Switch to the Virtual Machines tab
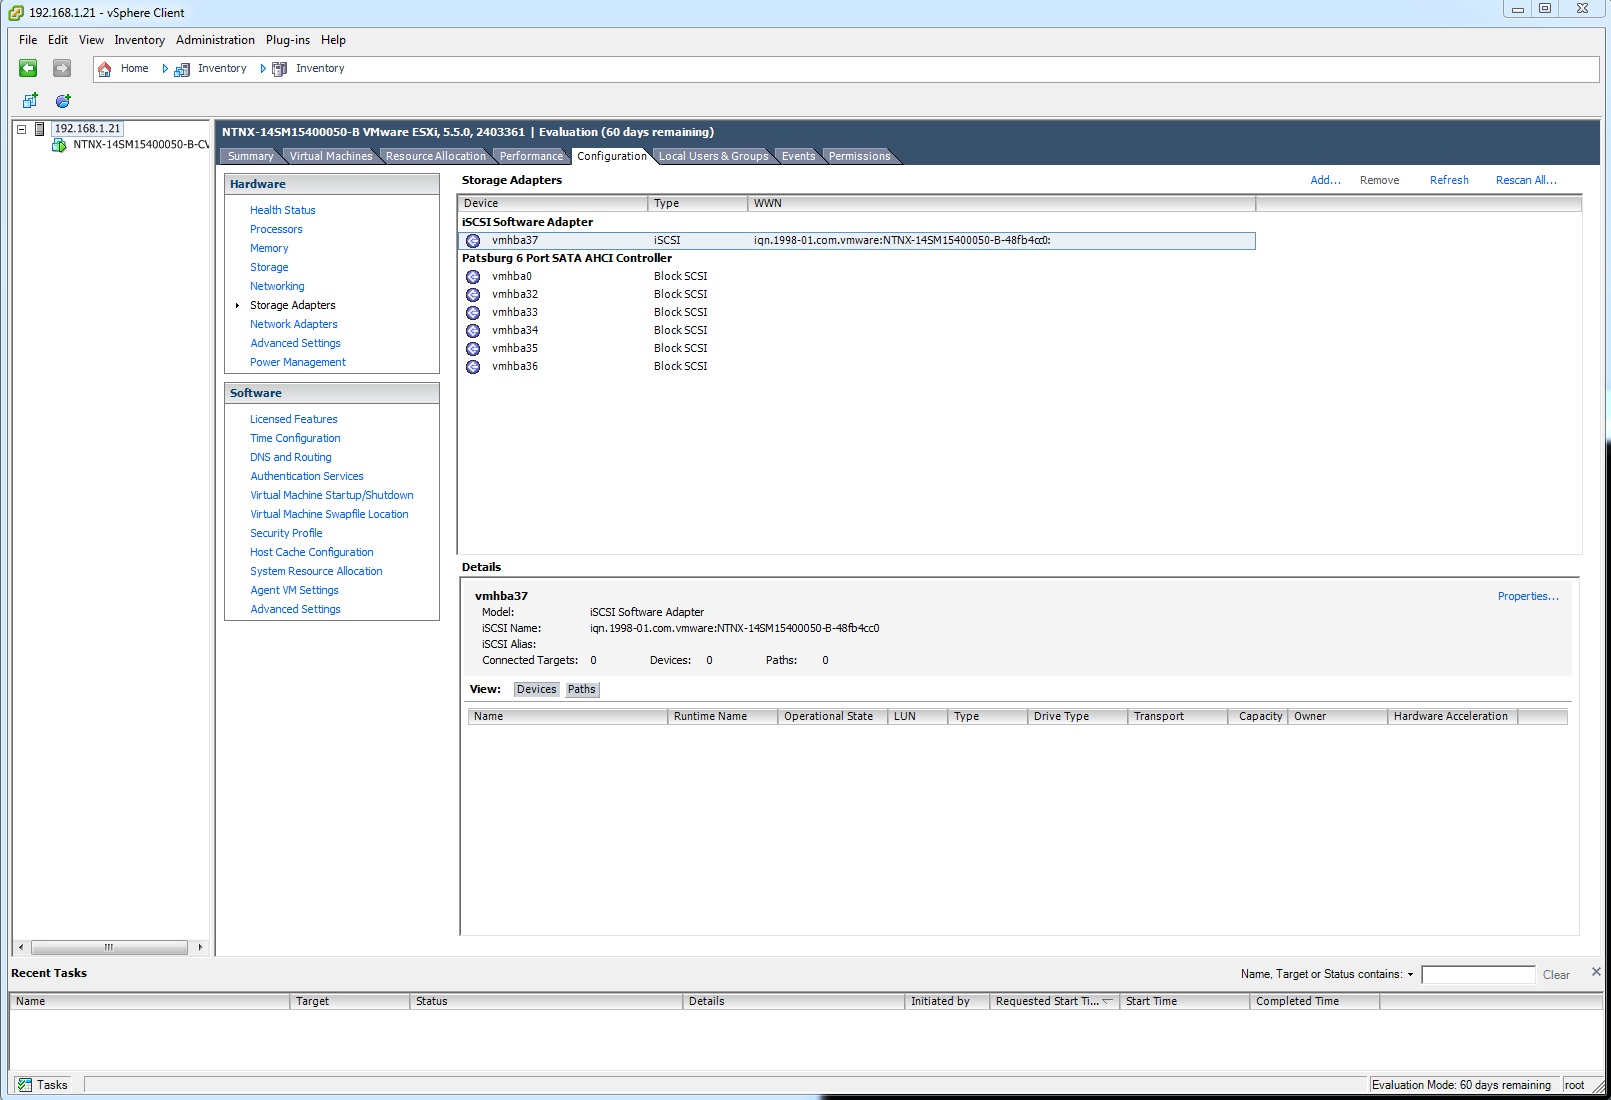The height and width of the screenshot is (1100, 1611). (330, 156)
